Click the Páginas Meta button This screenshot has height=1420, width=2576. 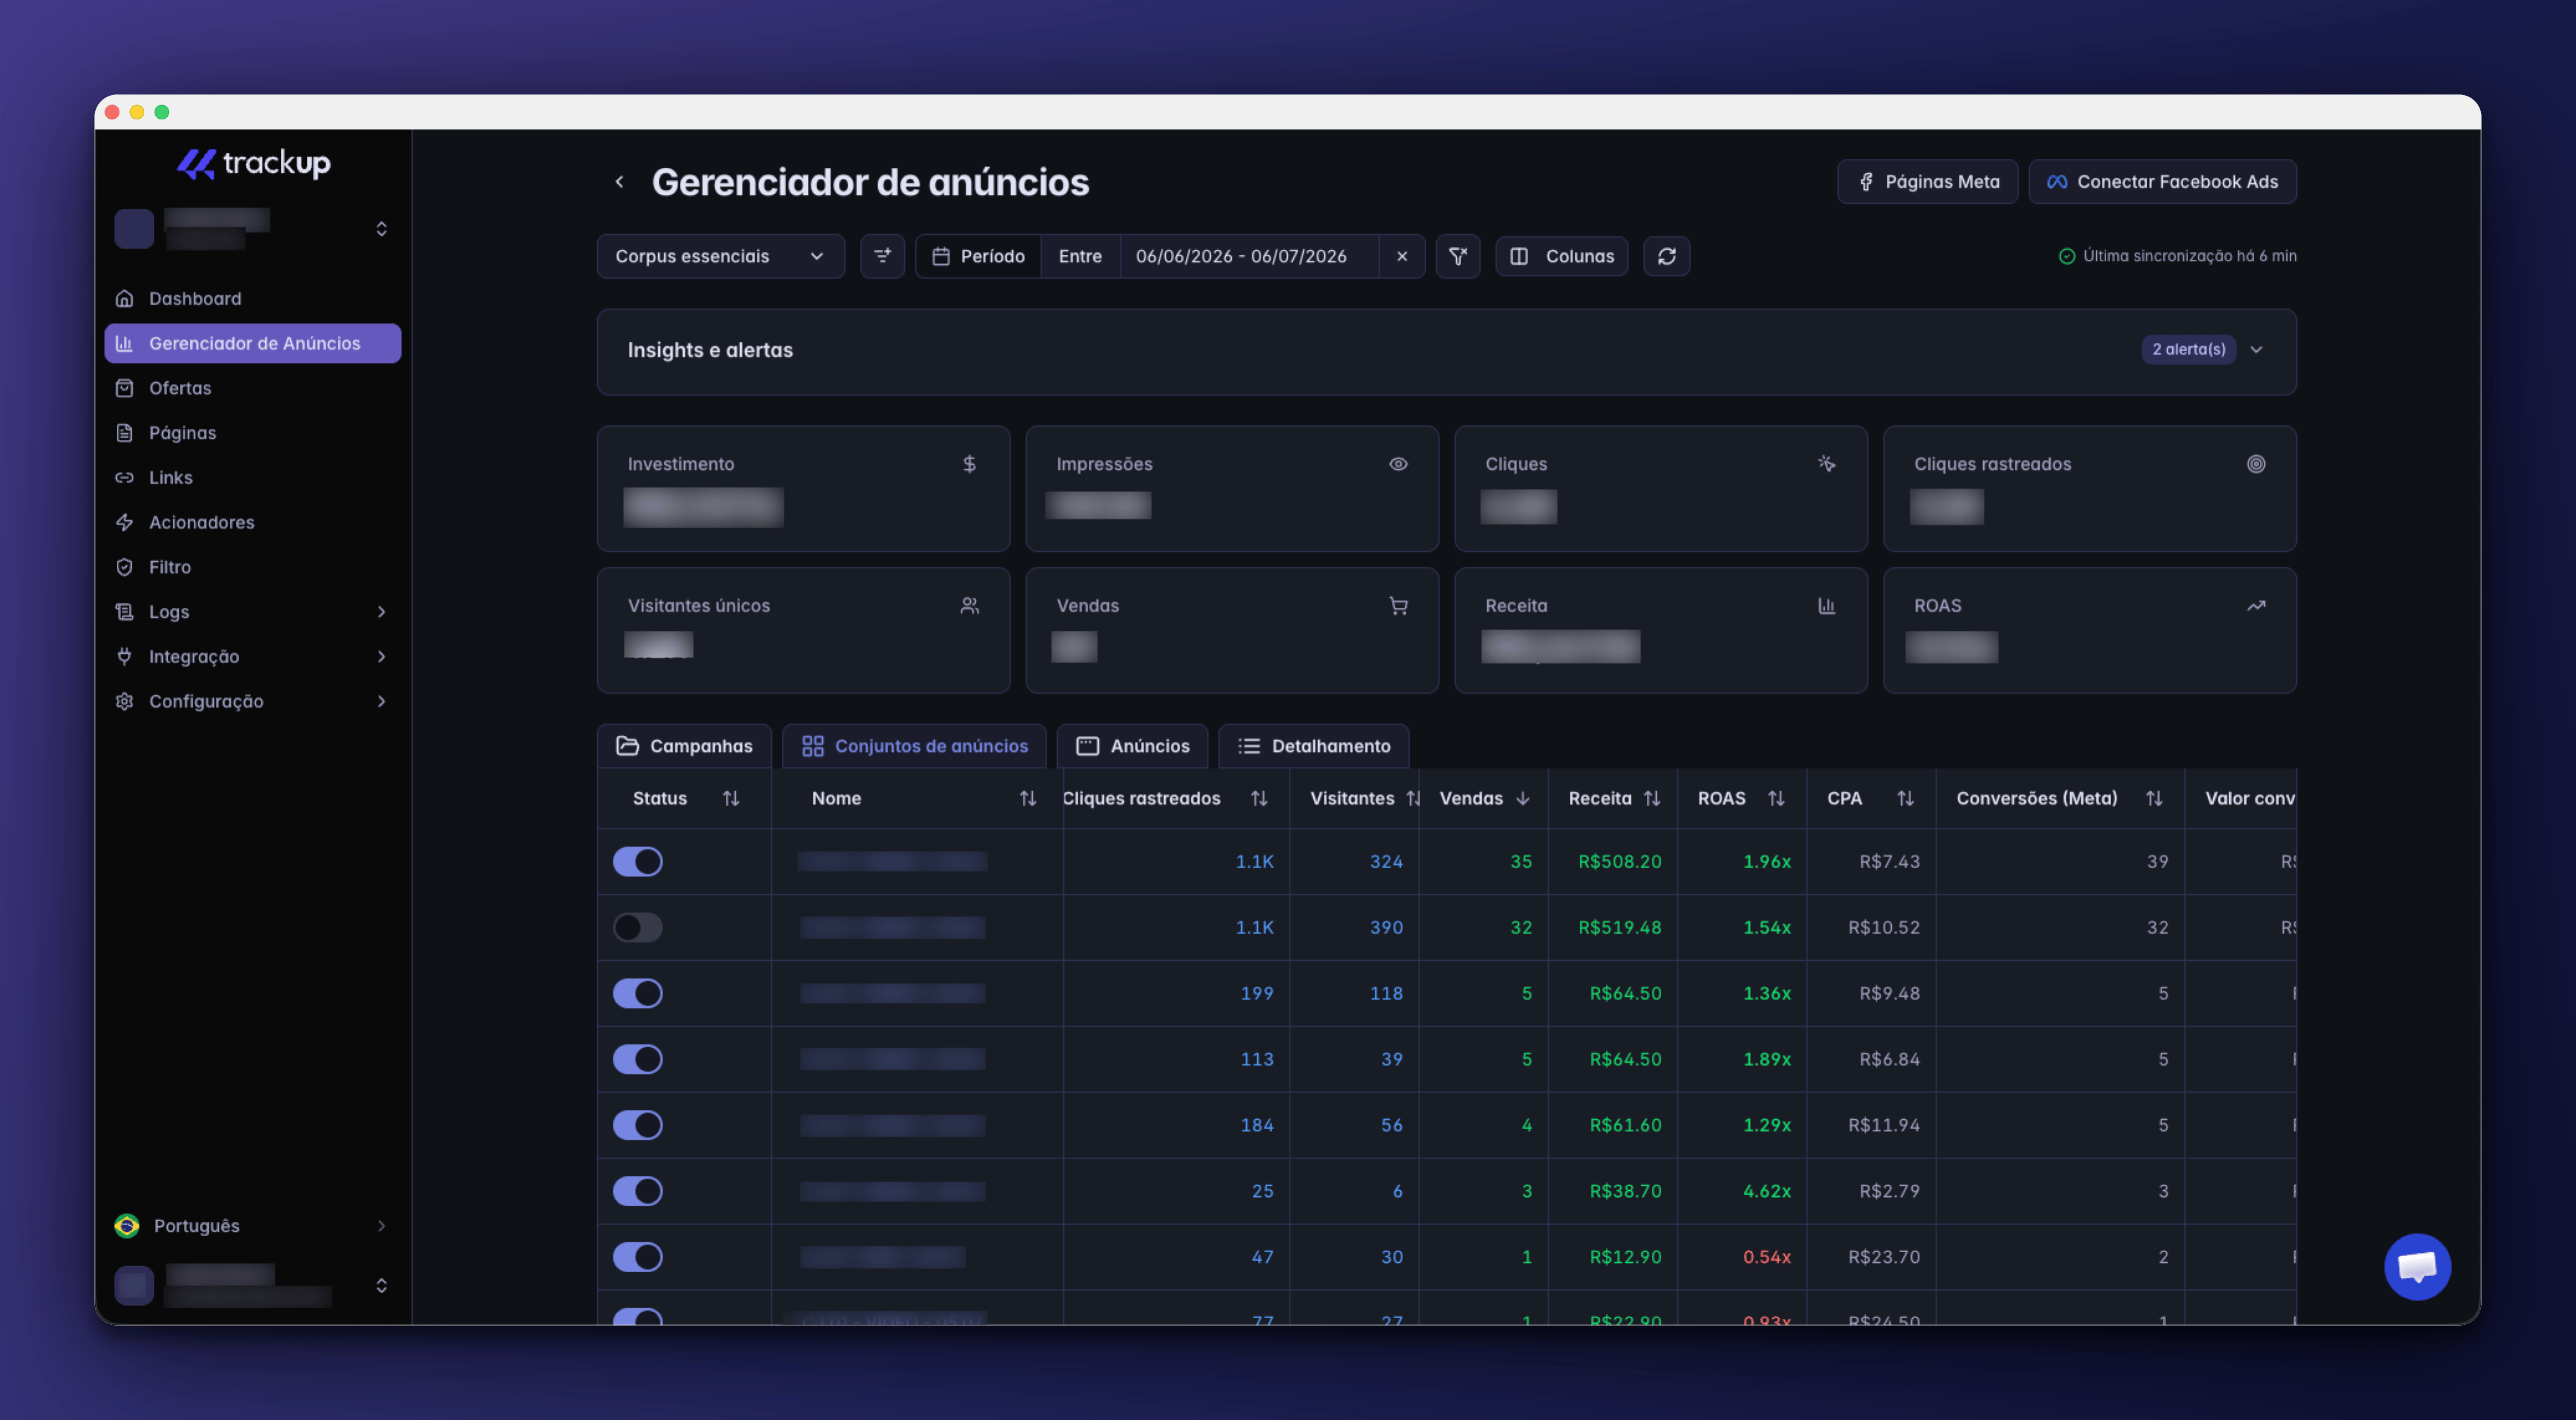1927,182
